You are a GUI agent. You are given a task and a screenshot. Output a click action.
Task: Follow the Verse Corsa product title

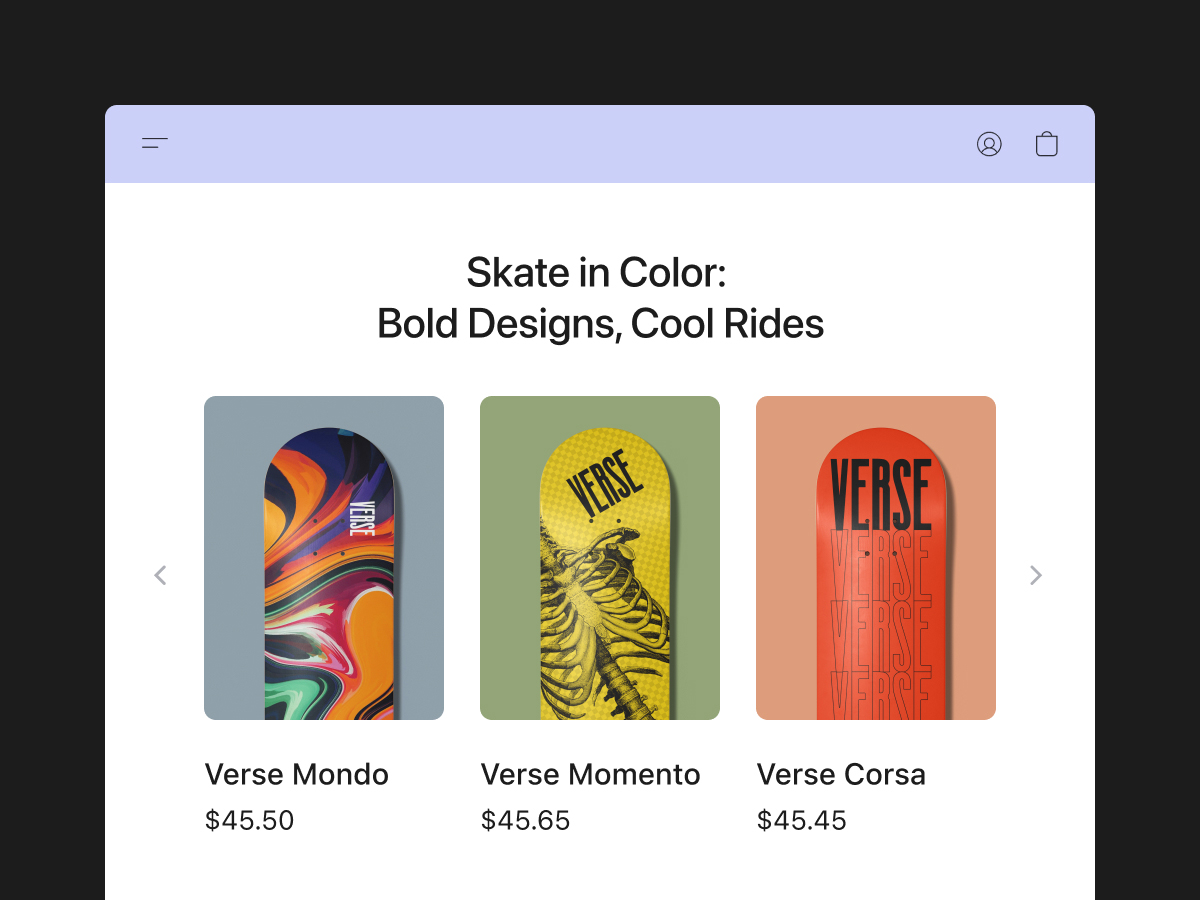click(841, 774)
